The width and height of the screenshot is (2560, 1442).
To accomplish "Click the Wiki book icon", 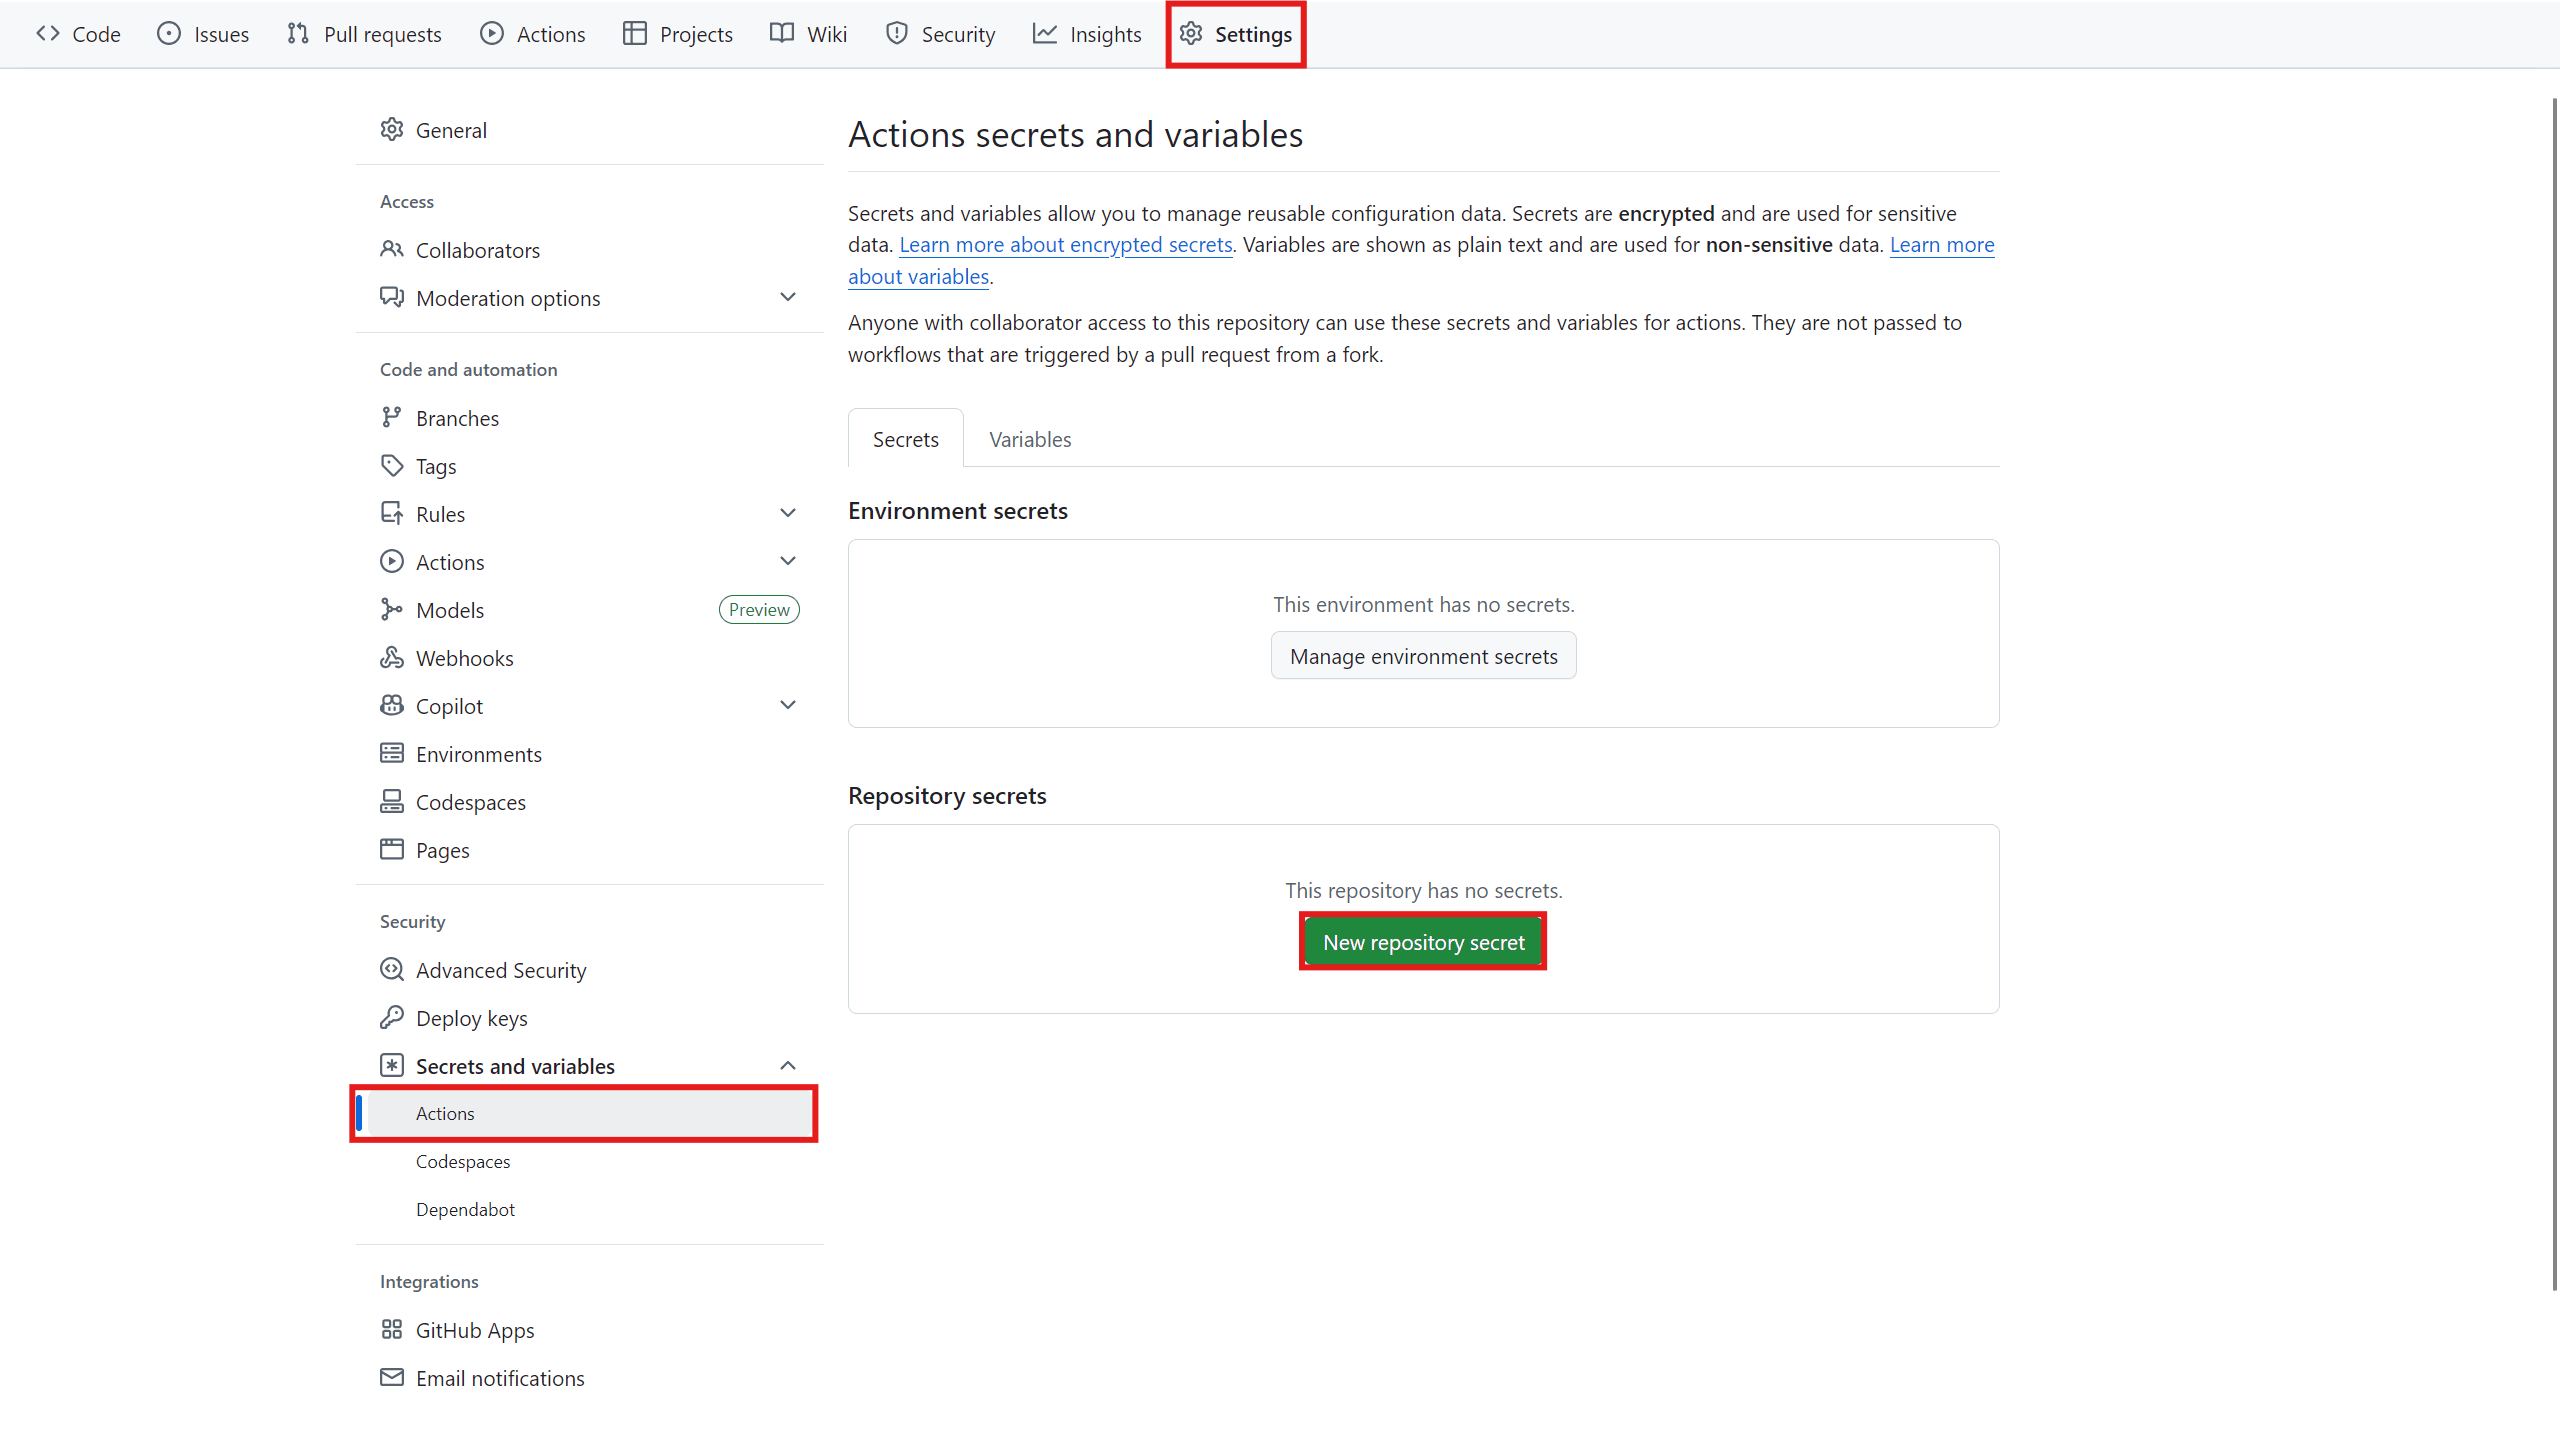I will (x=782, y=34).
